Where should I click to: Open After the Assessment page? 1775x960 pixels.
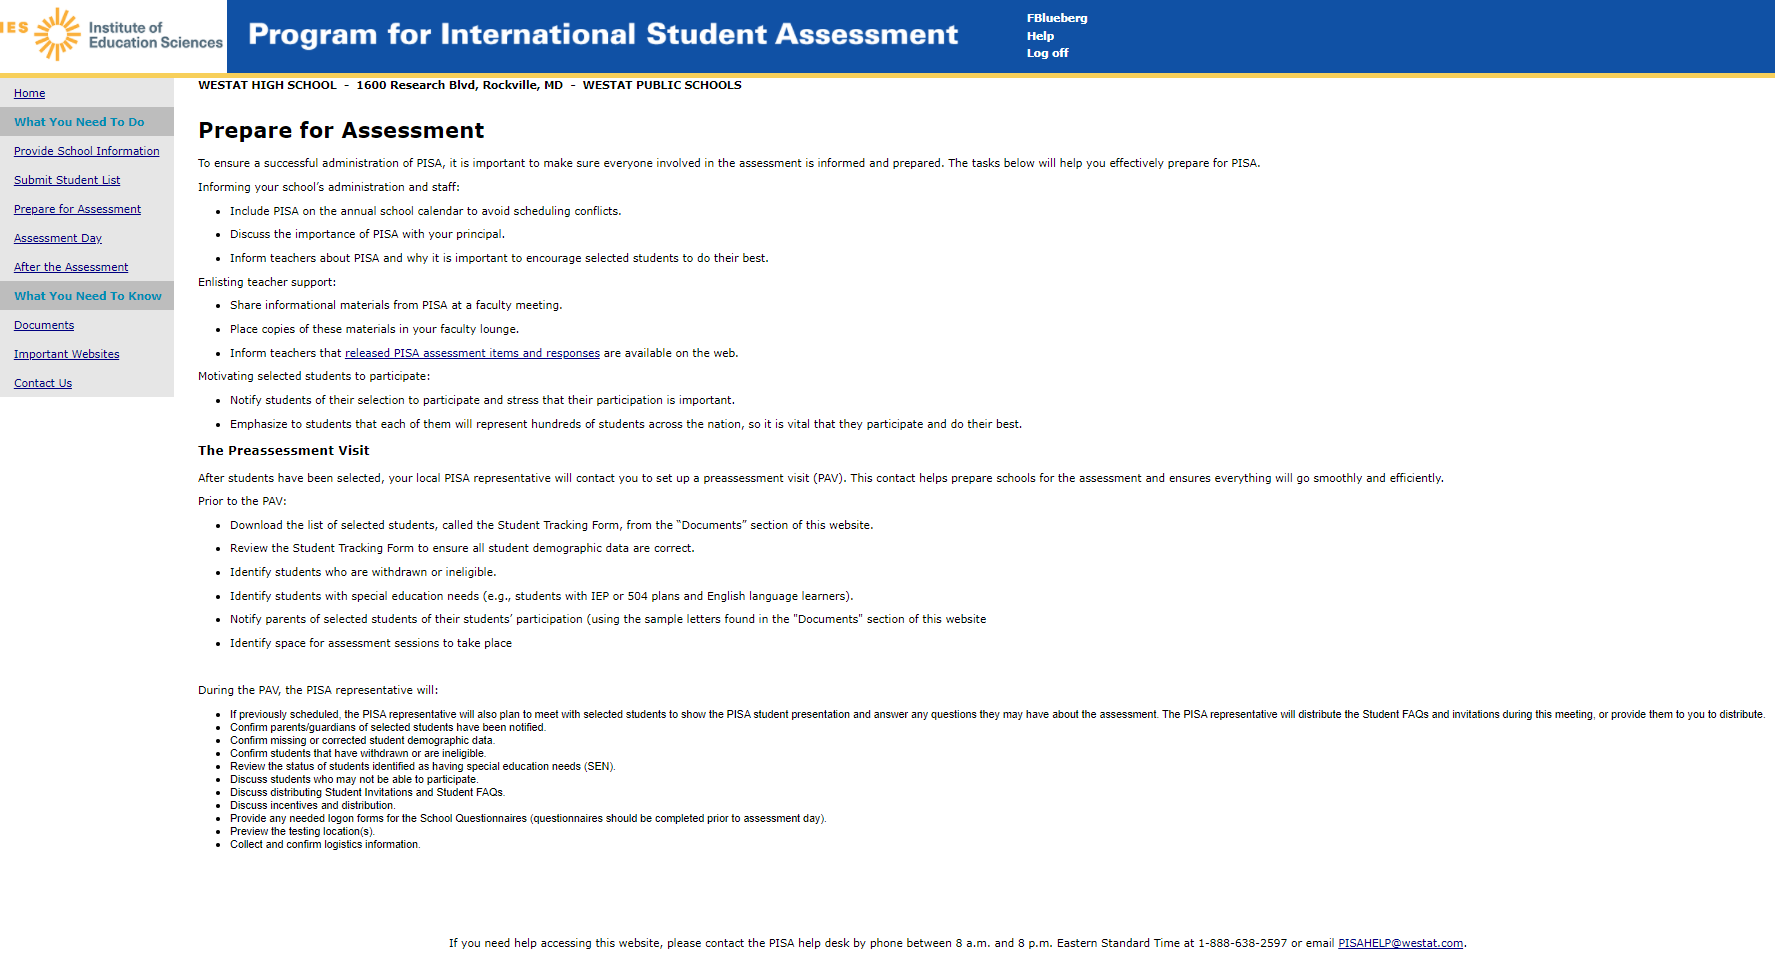coord(71,267)
